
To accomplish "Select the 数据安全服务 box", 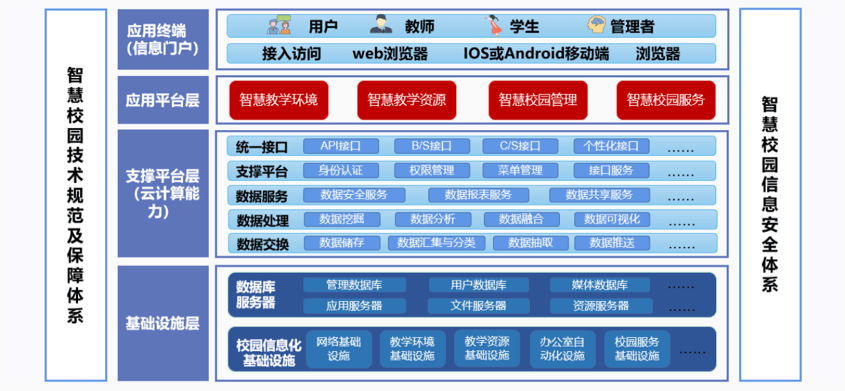I will coord(354,195).
